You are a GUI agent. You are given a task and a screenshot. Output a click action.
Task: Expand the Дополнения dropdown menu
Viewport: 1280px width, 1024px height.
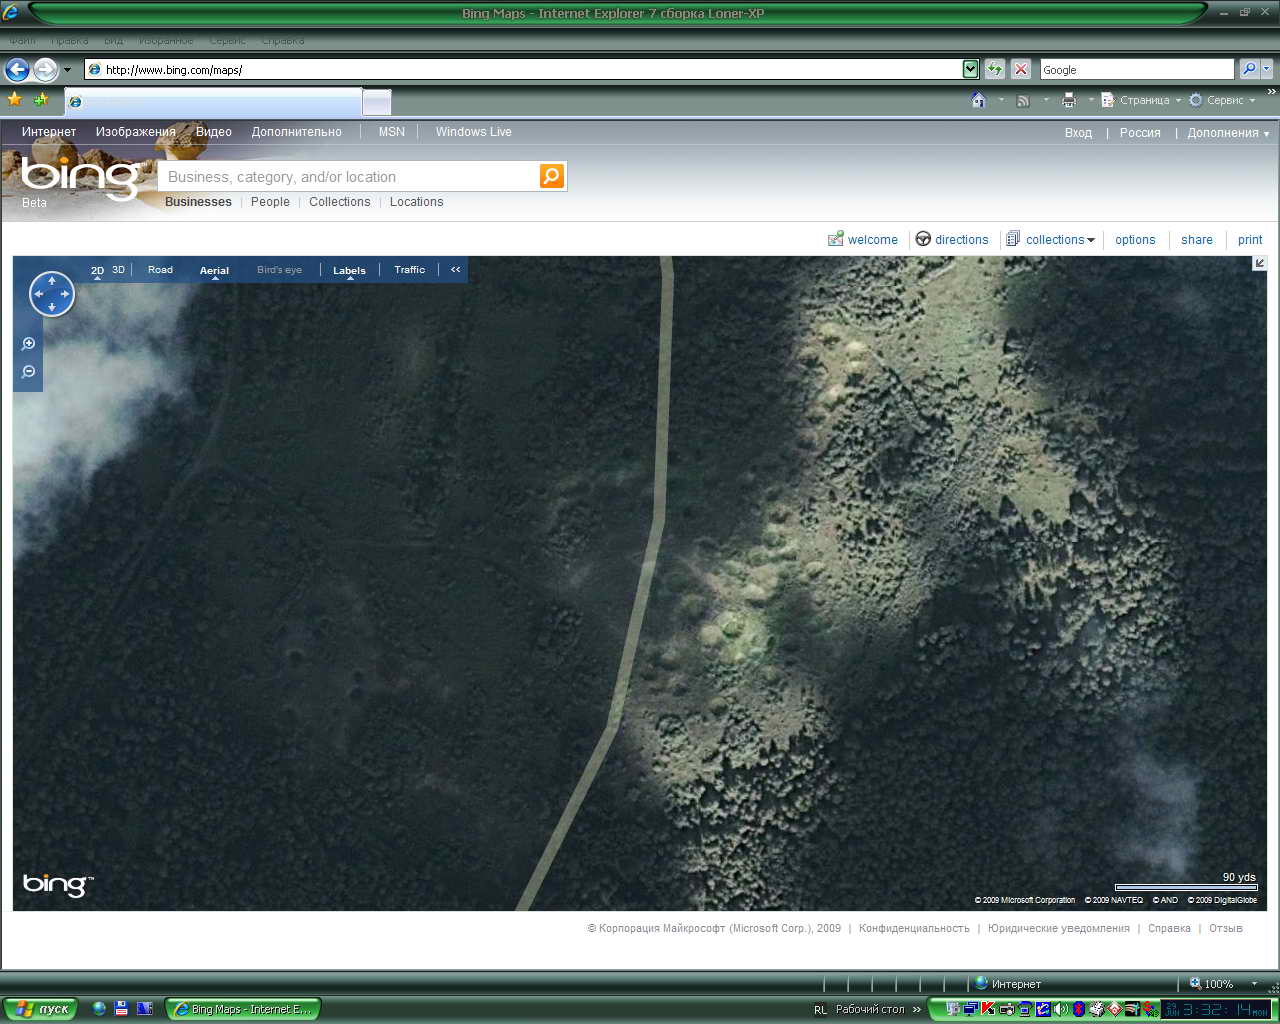pos(1227,133)
